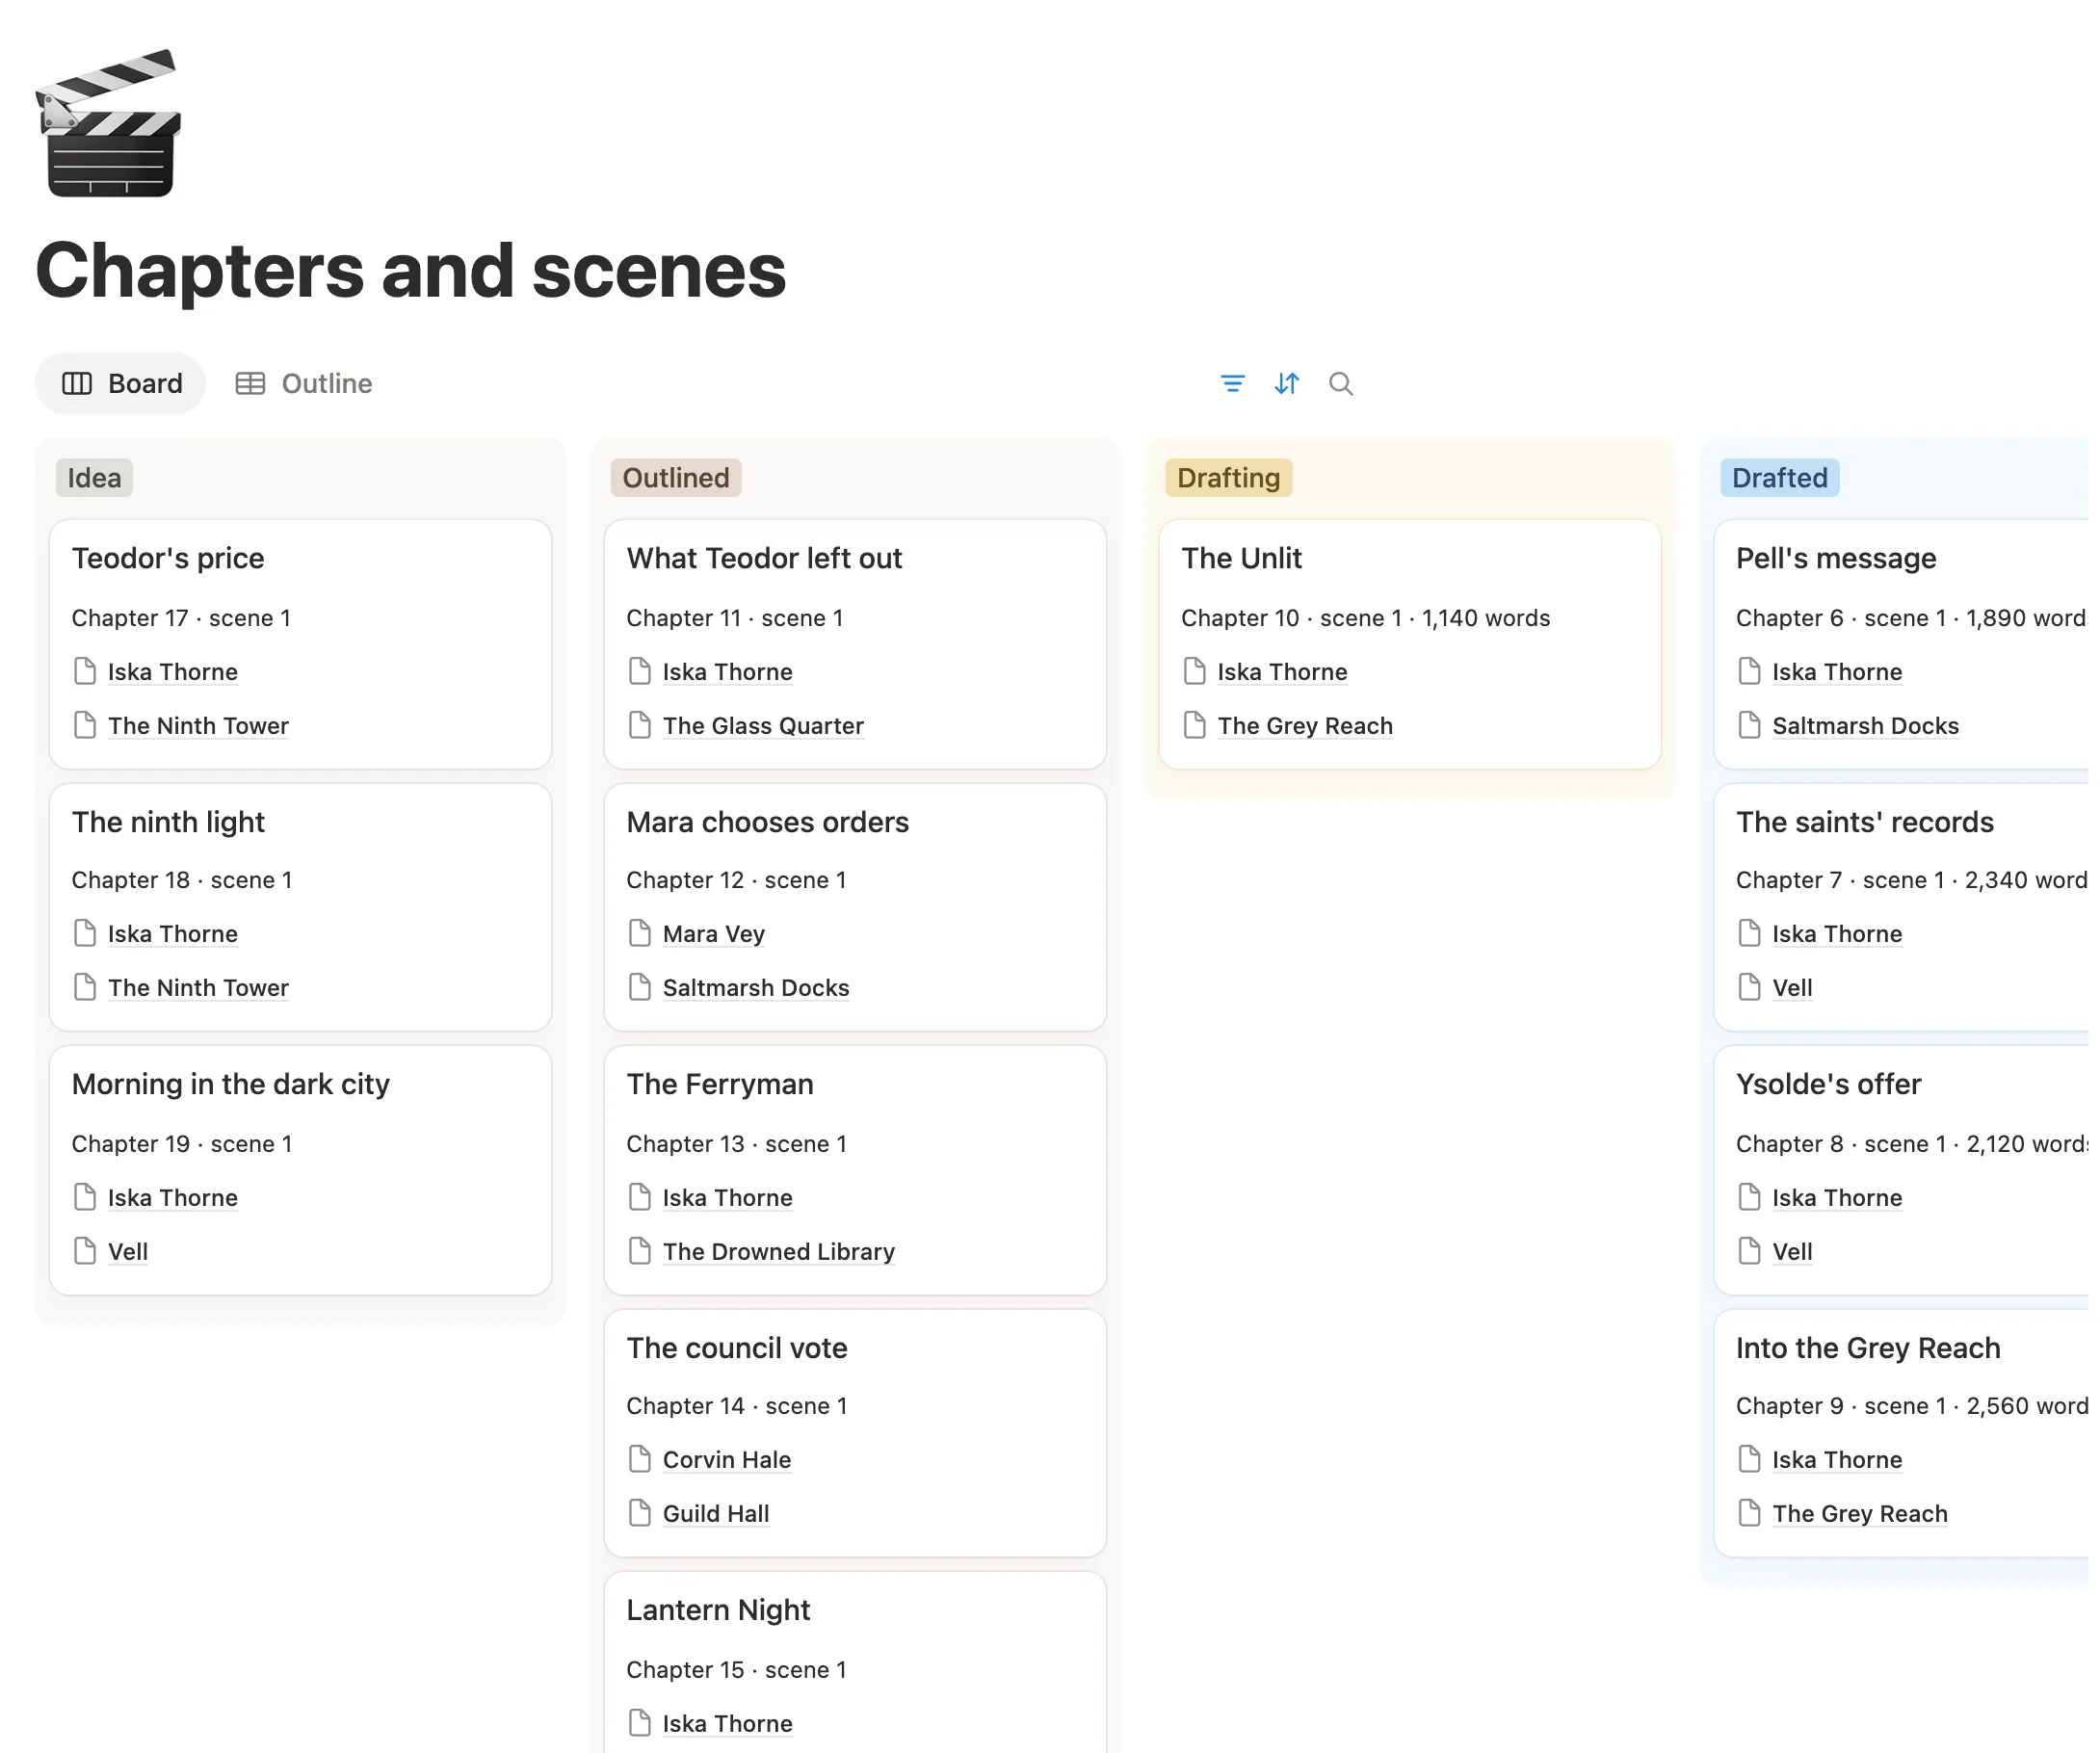
Task: Click the Idea column label
Action: coord(94,478)
